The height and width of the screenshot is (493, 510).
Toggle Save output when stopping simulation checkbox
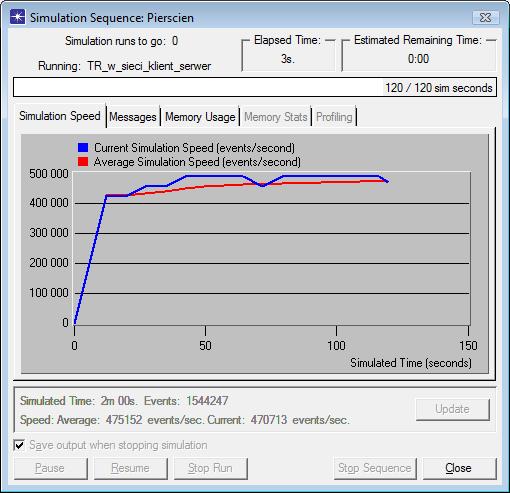pyautogui.click(x=19, y=445)
